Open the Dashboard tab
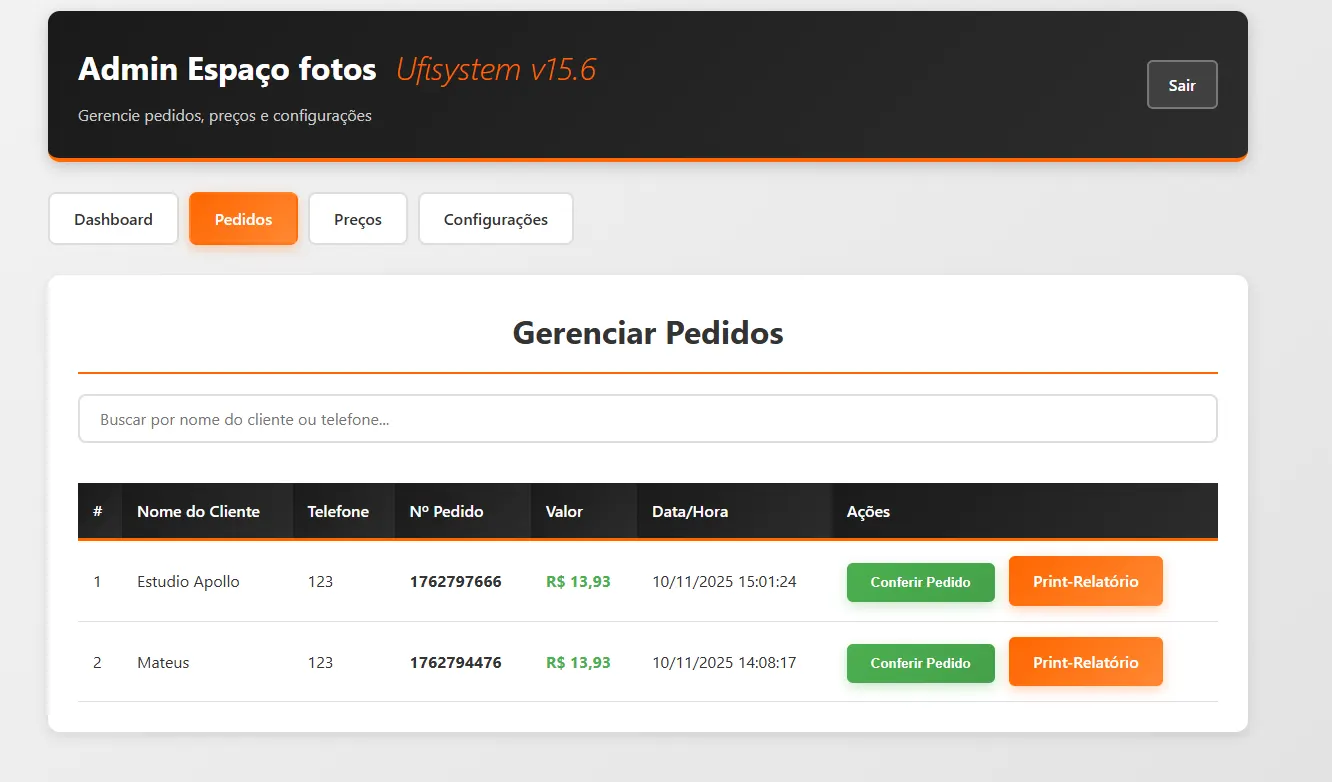Viewport: 1332px width, 782px height. [113, 219]
